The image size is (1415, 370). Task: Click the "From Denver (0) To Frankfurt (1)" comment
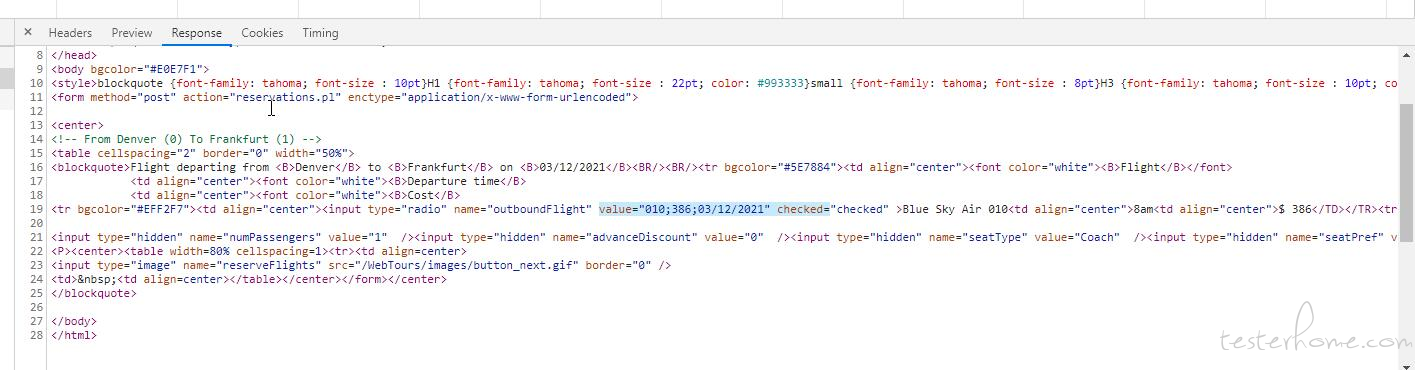pos(186,140)
